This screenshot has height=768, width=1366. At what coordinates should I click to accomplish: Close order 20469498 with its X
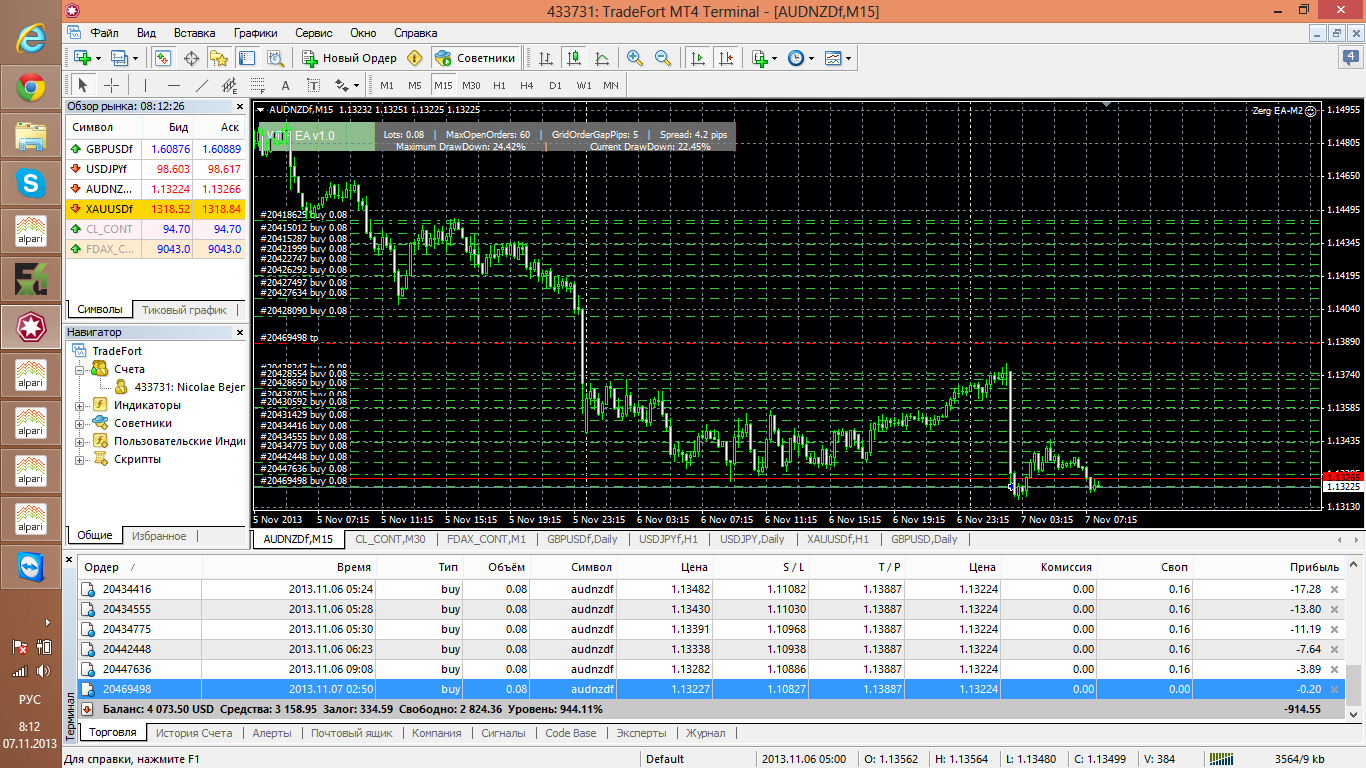pyautogui.click(x=1333, y=689)
